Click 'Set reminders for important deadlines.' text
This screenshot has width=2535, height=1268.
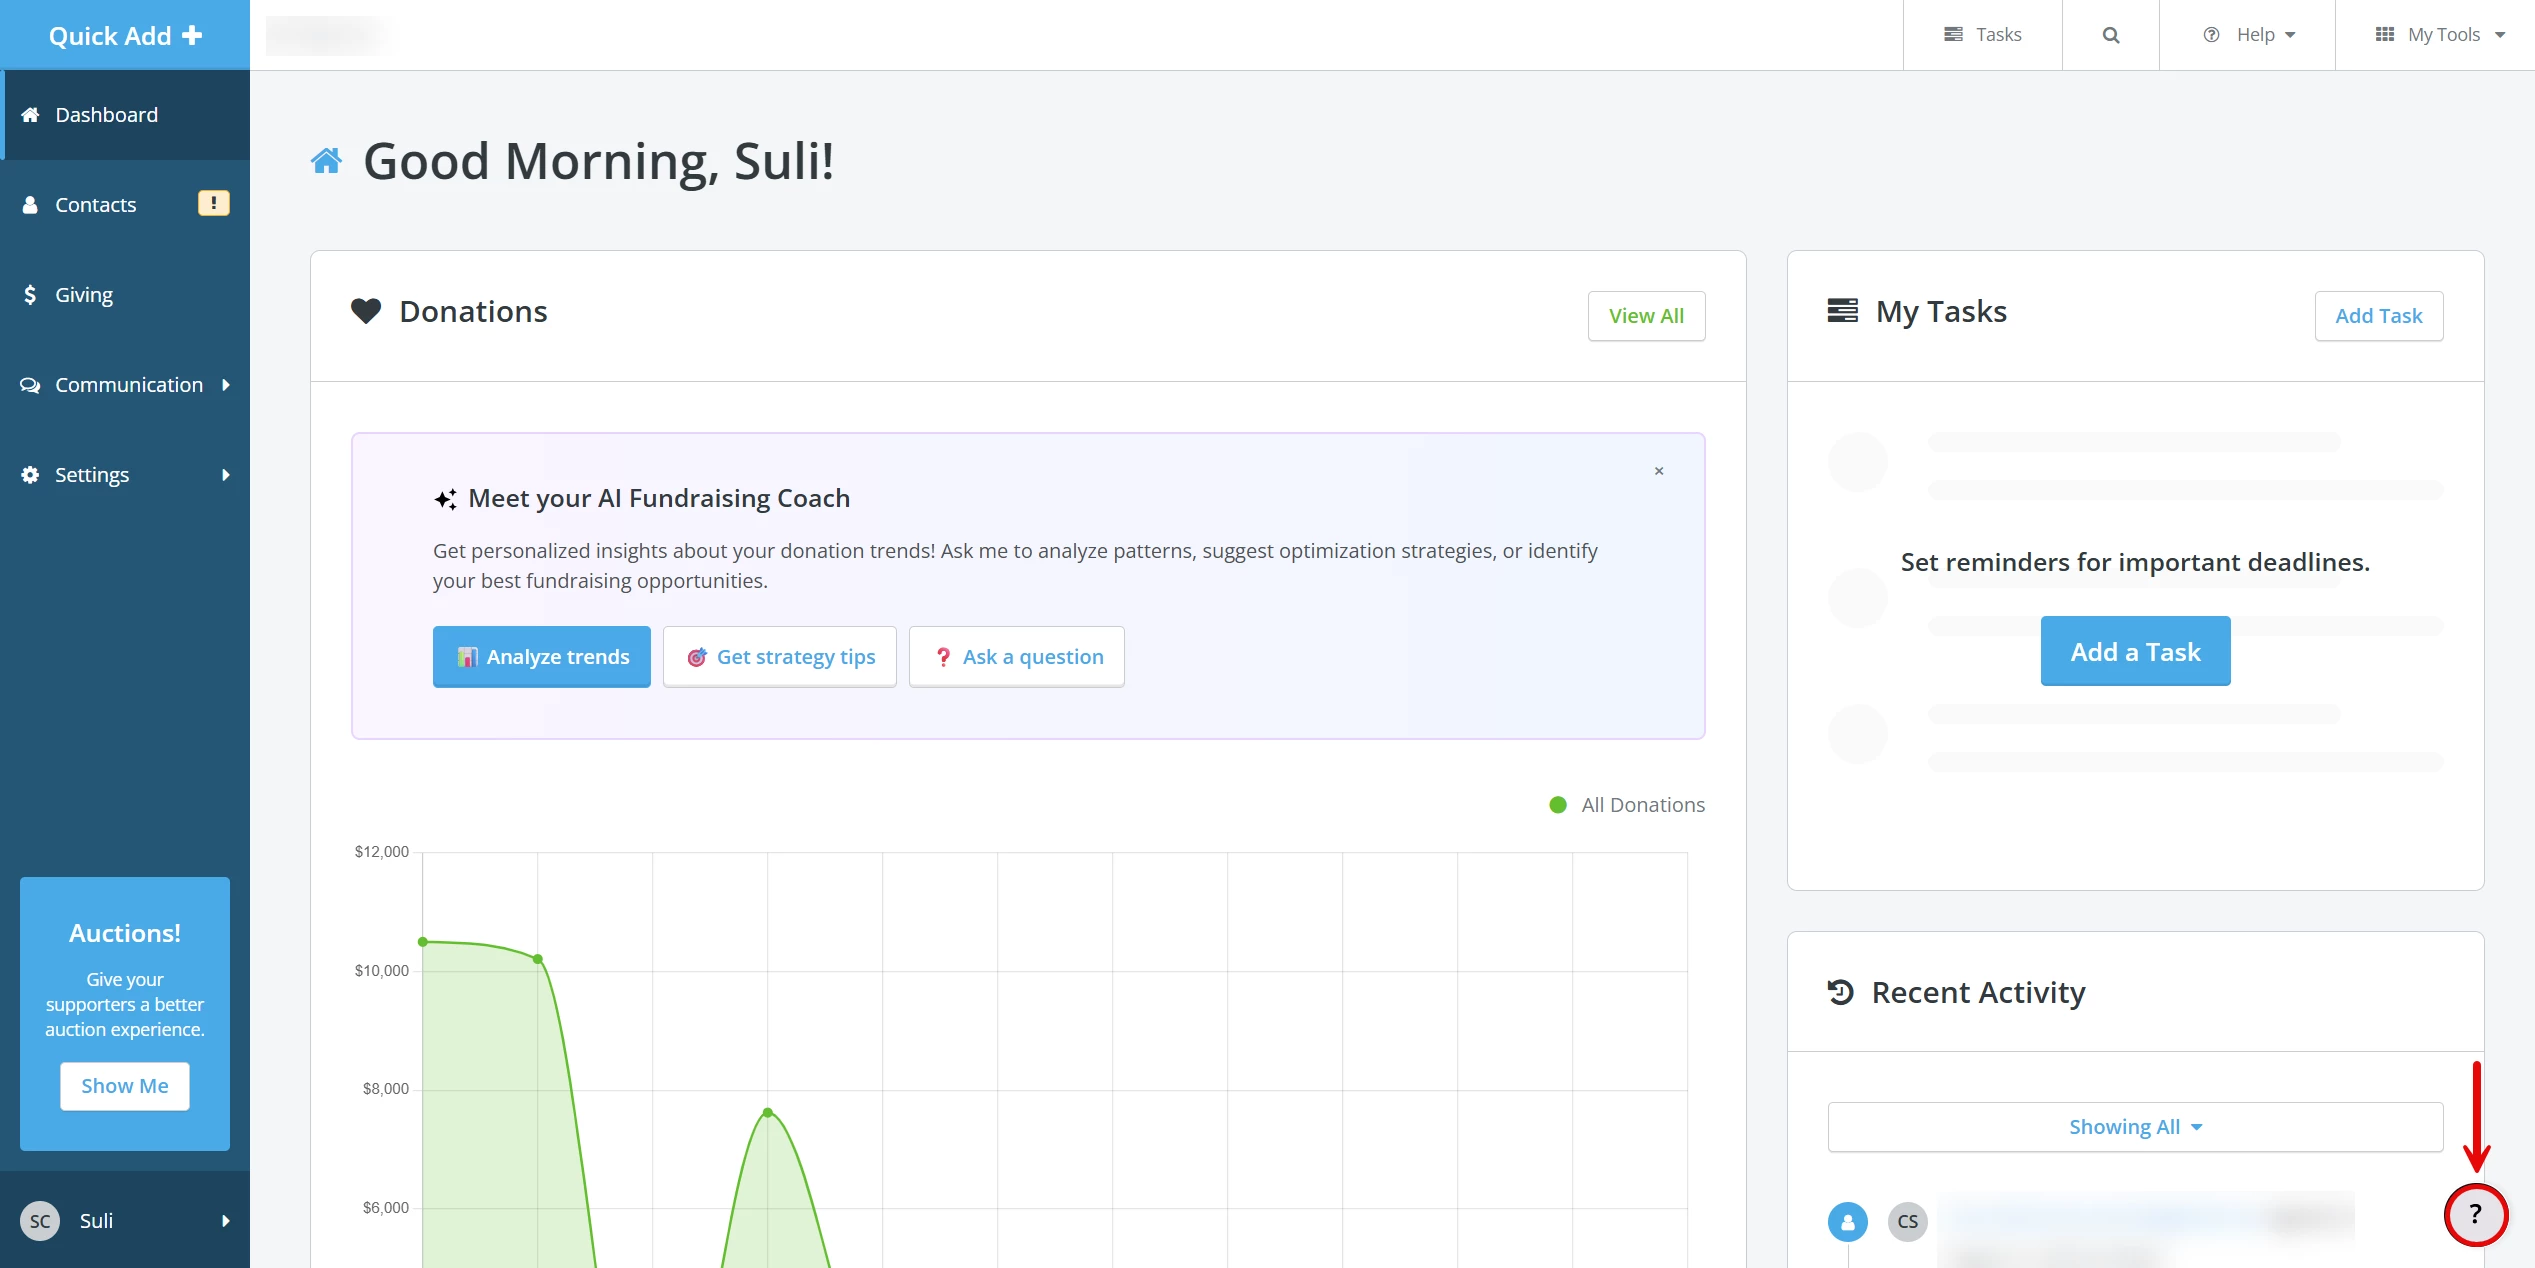click(2136, 563)
